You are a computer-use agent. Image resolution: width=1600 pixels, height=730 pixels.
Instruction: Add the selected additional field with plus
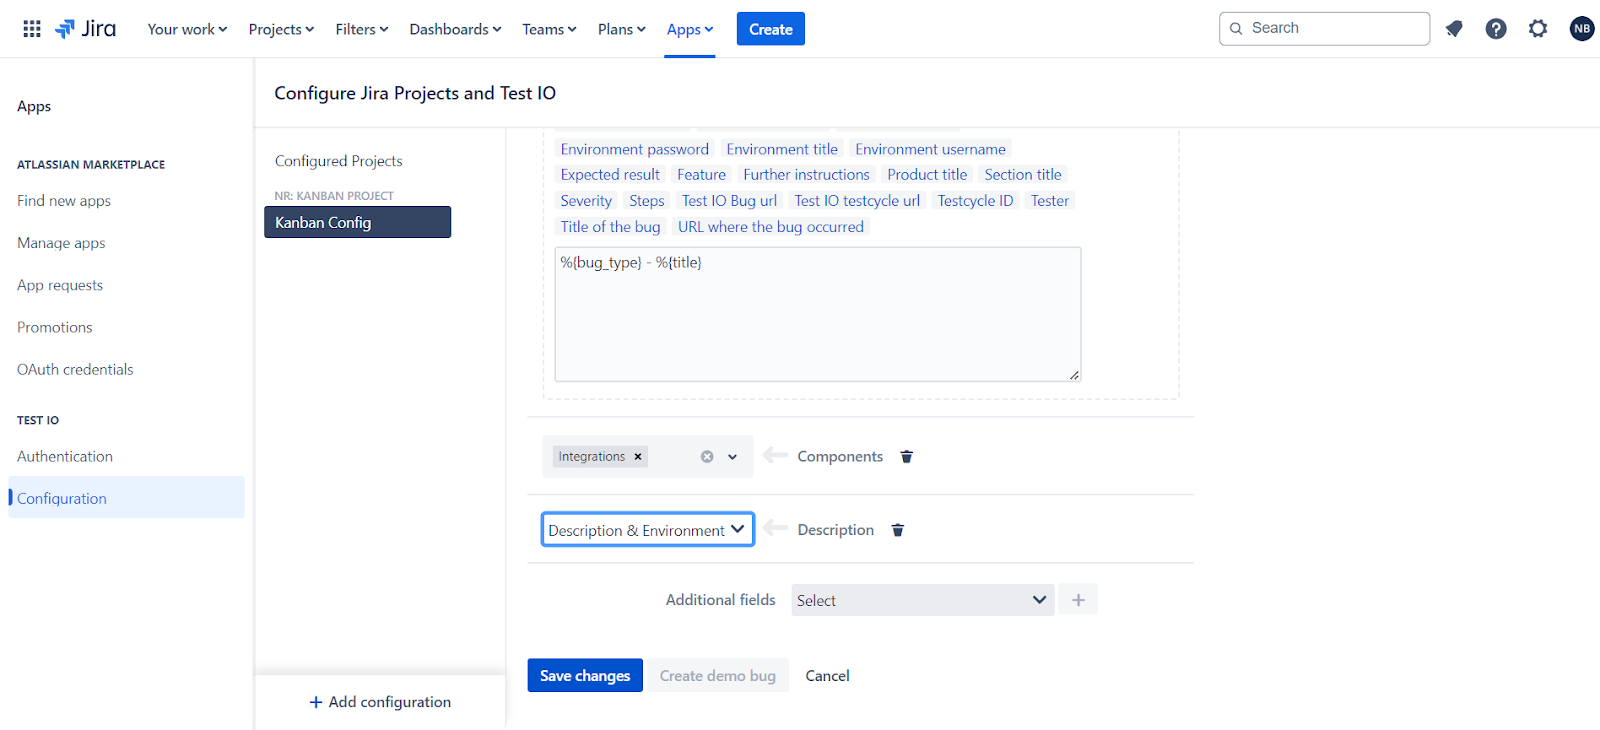click(1078, 600)
